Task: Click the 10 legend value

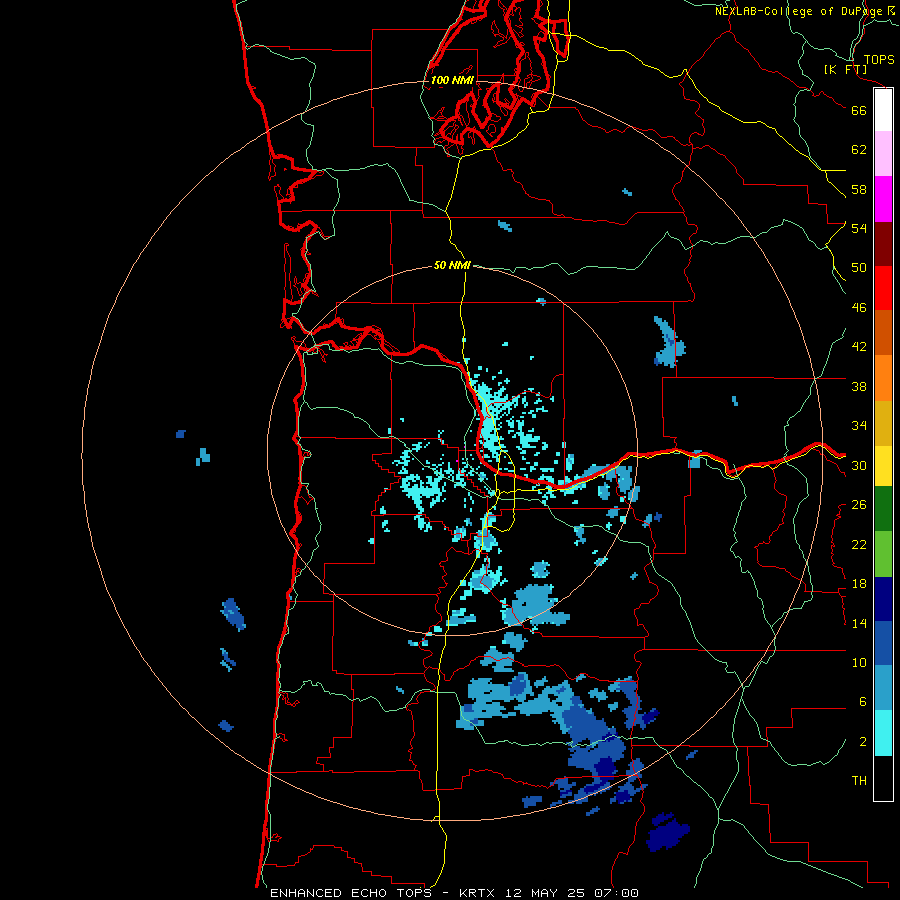Action: coord(859,663)
